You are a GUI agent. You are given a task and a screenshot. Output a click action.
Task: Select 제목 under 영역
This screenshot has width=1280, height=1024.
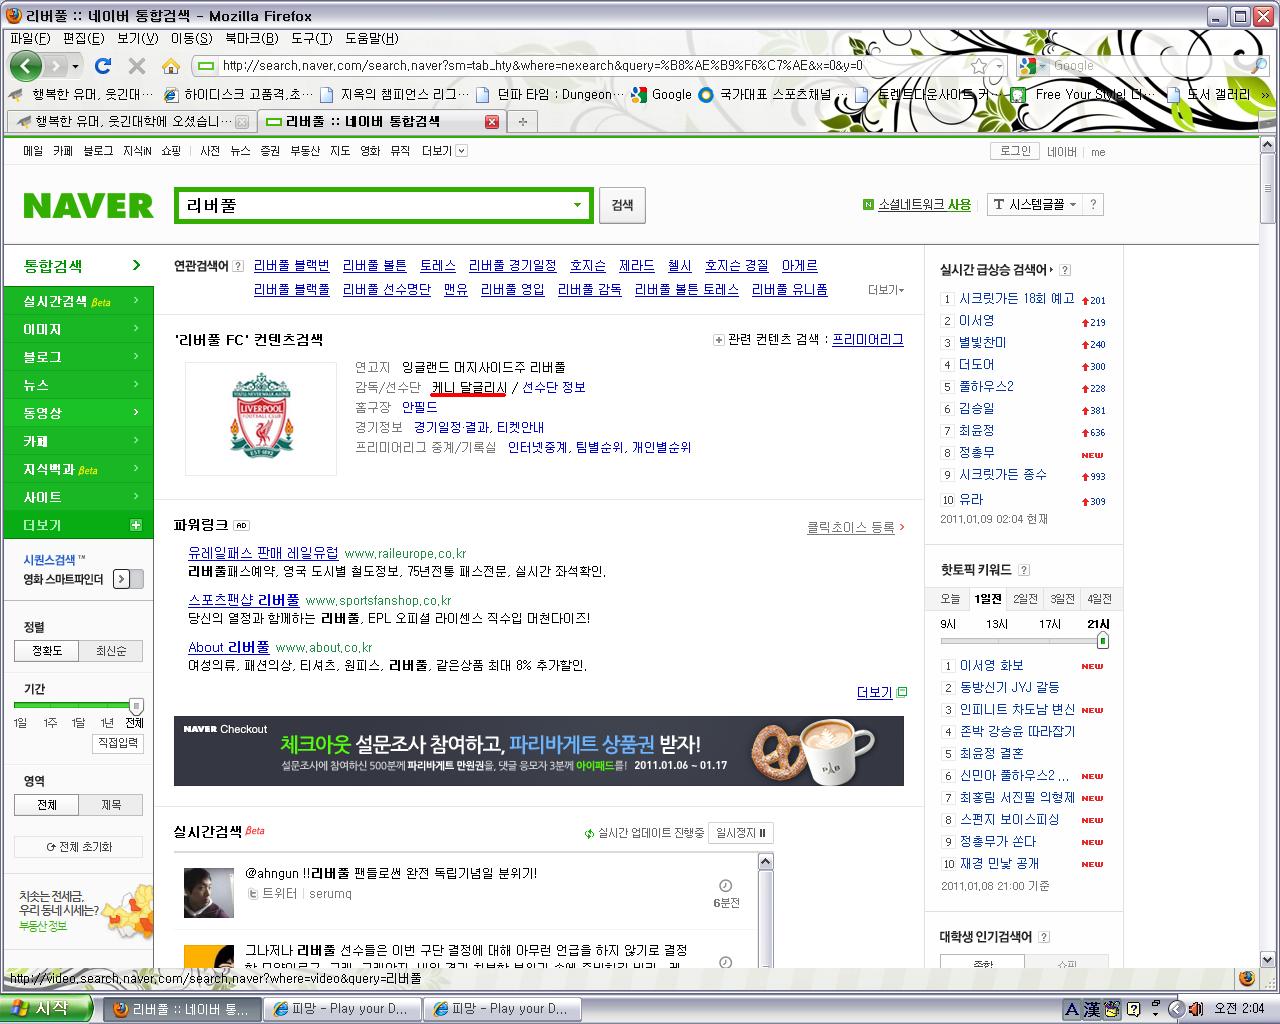tap(111, 805)
